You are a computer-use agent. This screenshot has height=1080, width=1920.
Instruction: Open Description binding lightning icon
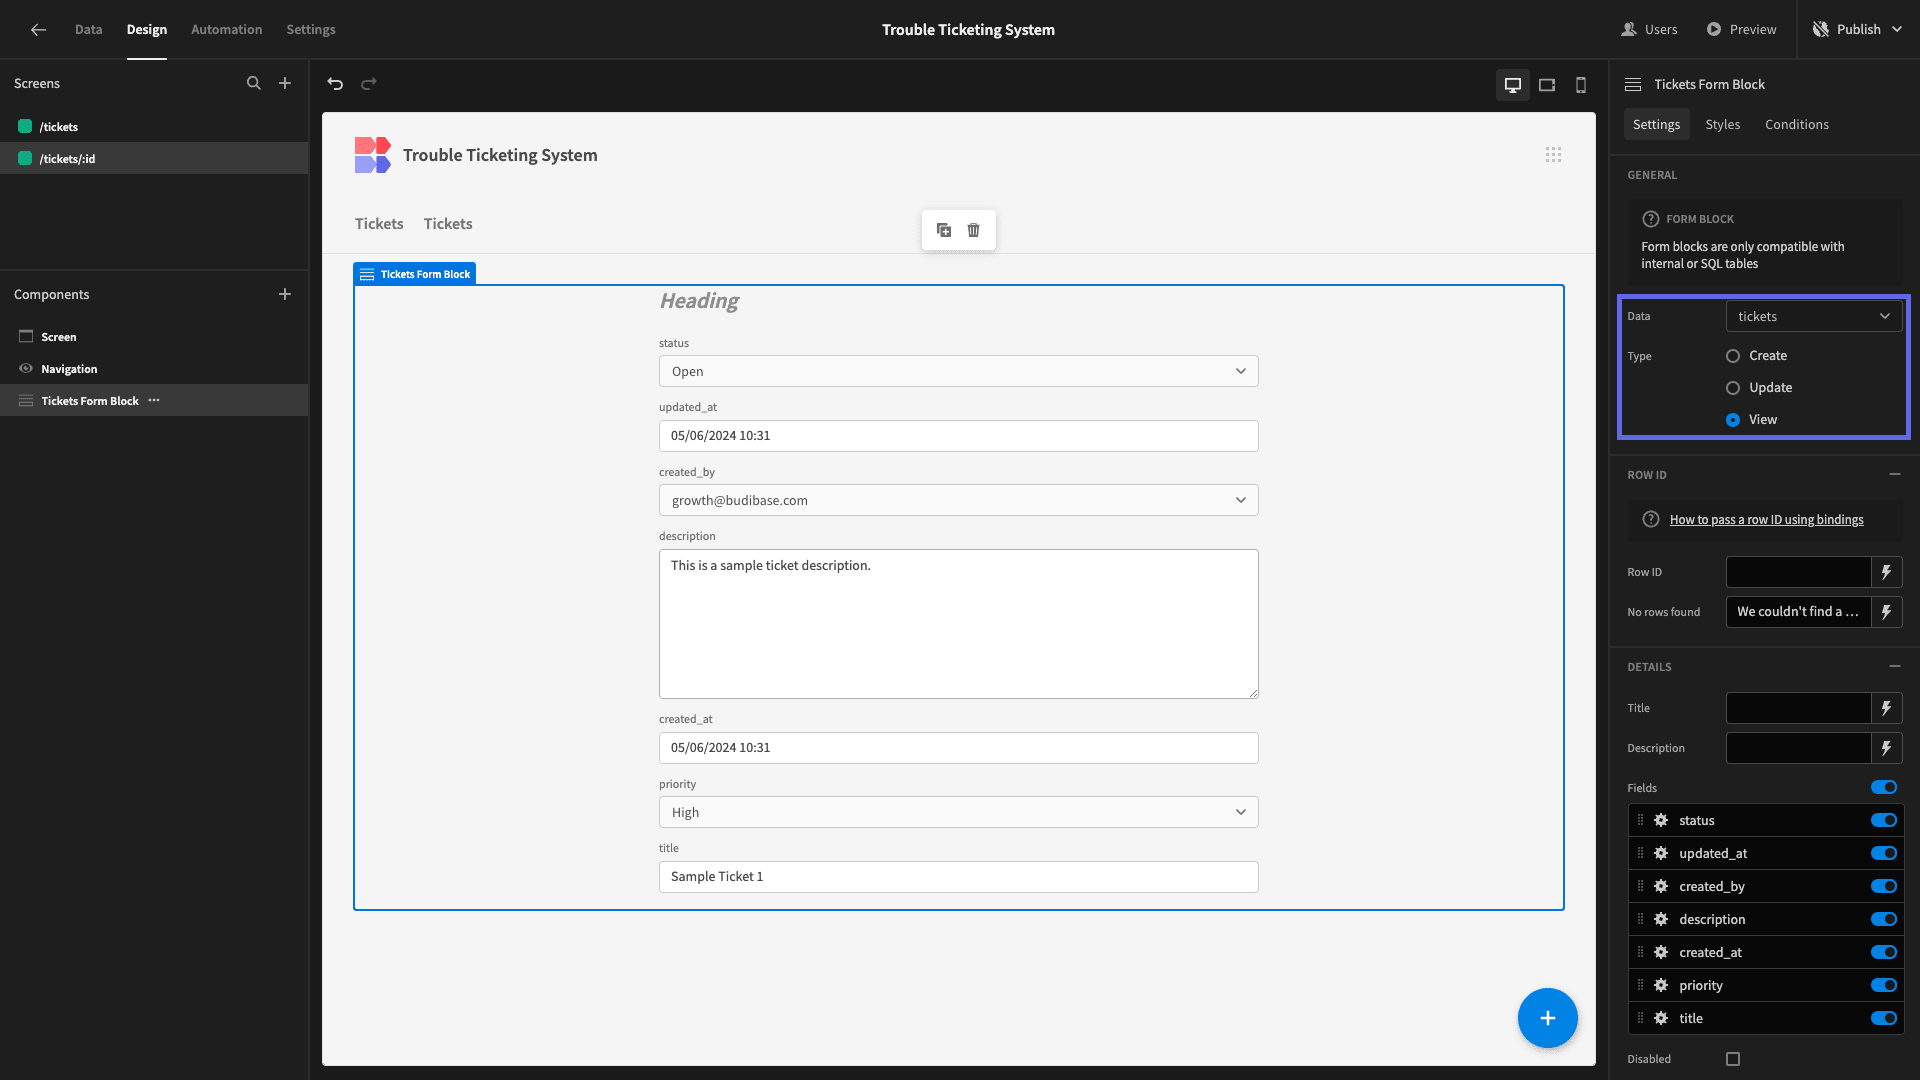point(1887,748)
